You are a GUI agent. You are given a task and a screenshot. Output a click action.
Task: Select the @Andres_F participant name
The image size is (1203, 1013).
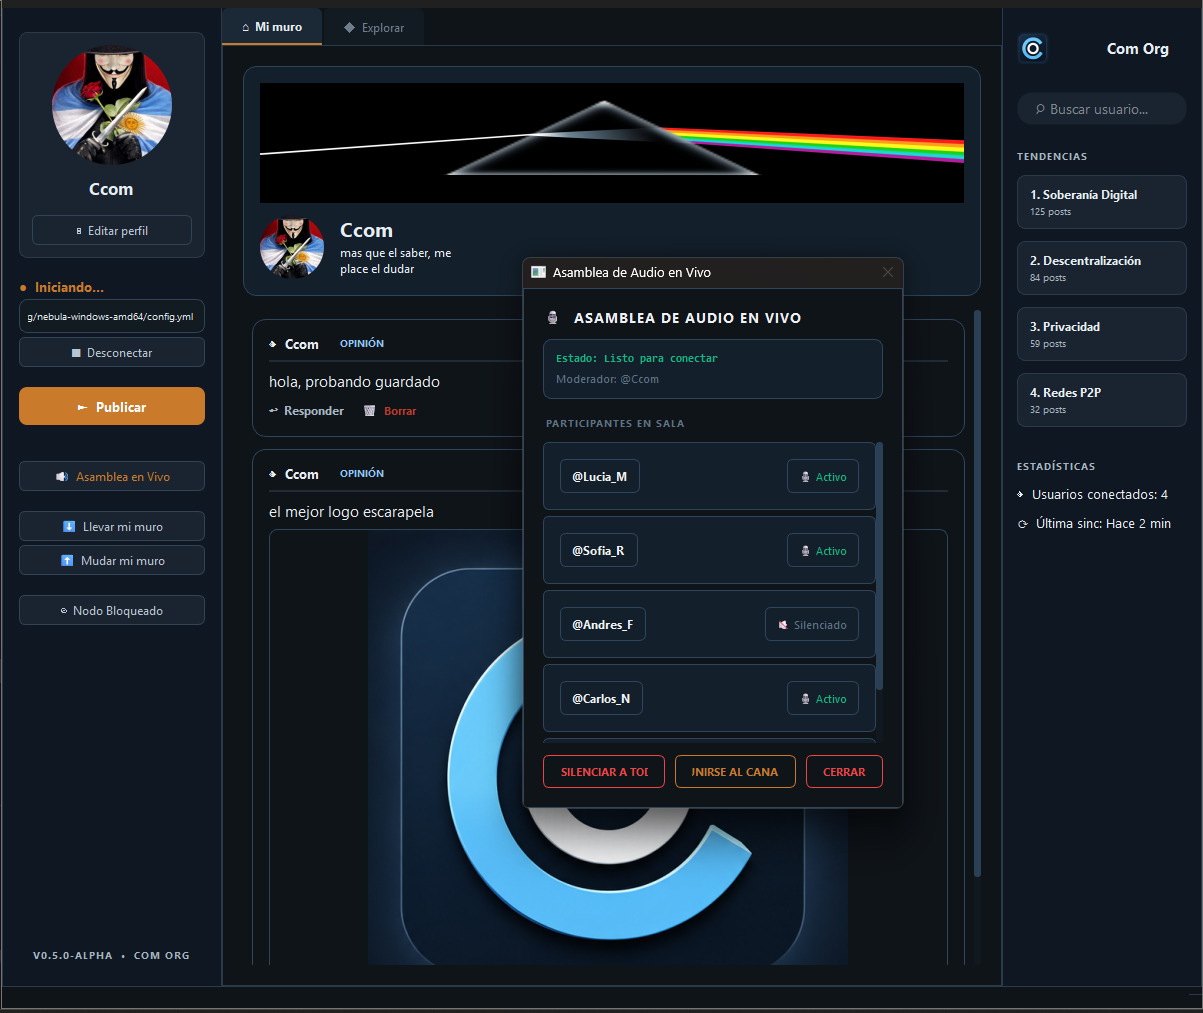[x=602, y=625]
